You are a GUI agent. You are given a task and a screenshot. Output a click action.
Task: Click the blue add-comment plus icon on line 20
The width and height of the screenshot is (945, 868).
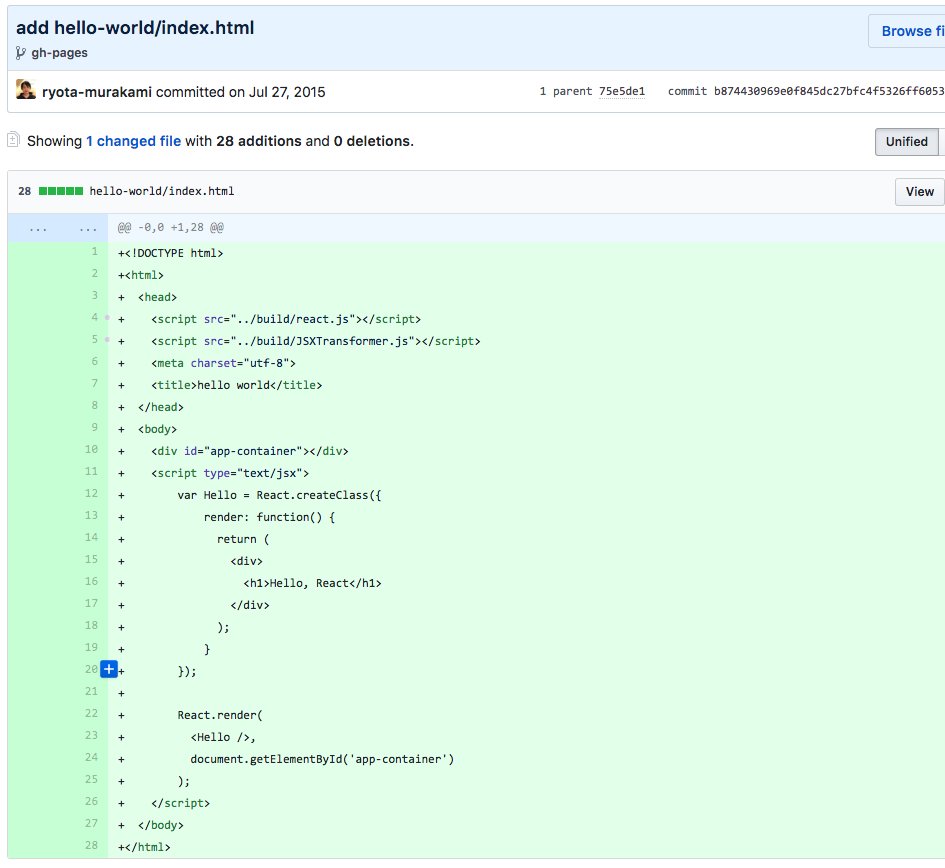tap(109, 669)
